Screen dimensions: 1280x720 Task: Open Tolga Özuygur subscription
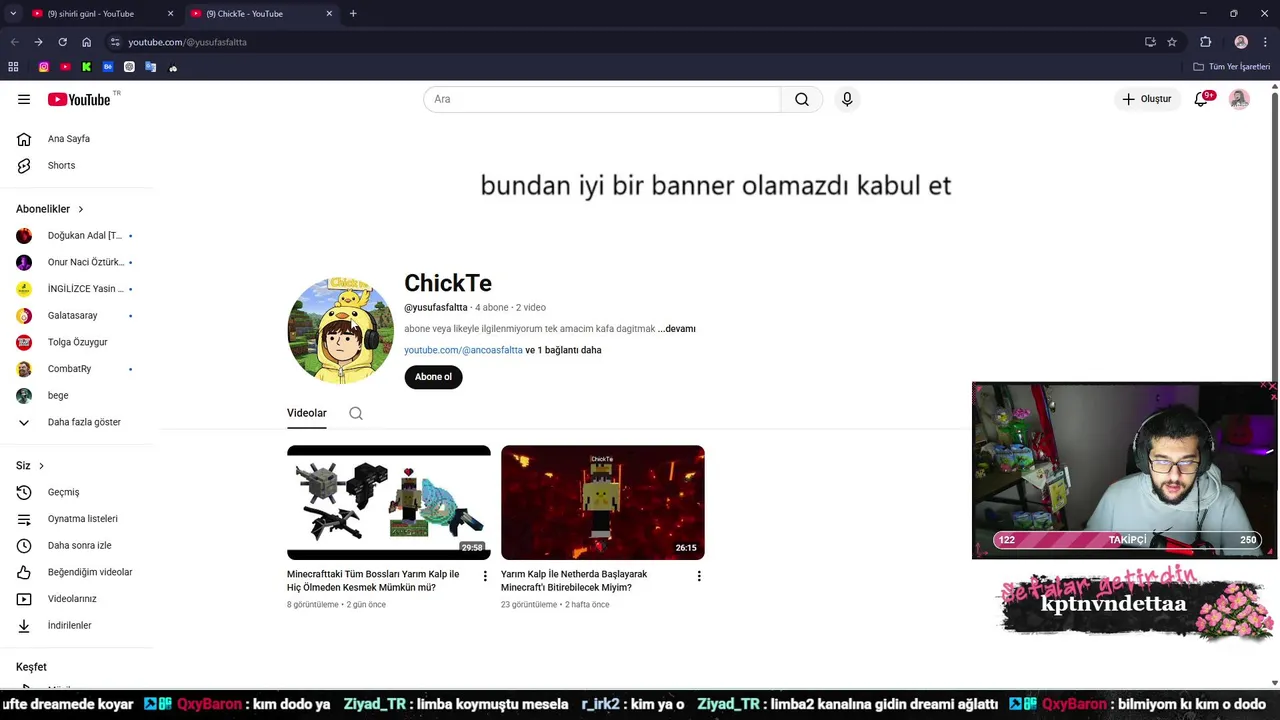pos(76,342)
